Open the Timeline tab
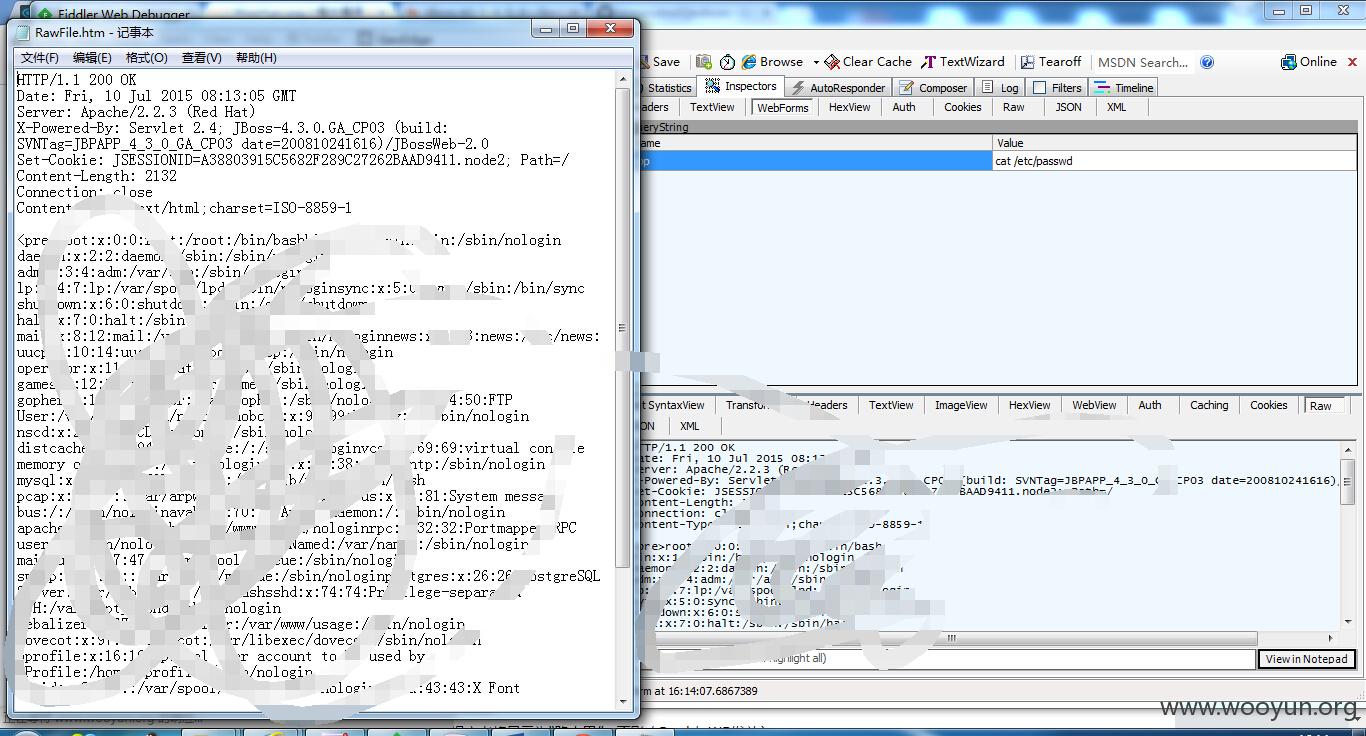Image resolution: width=1366 pixels, height=736 pixels. (1125, 88)
